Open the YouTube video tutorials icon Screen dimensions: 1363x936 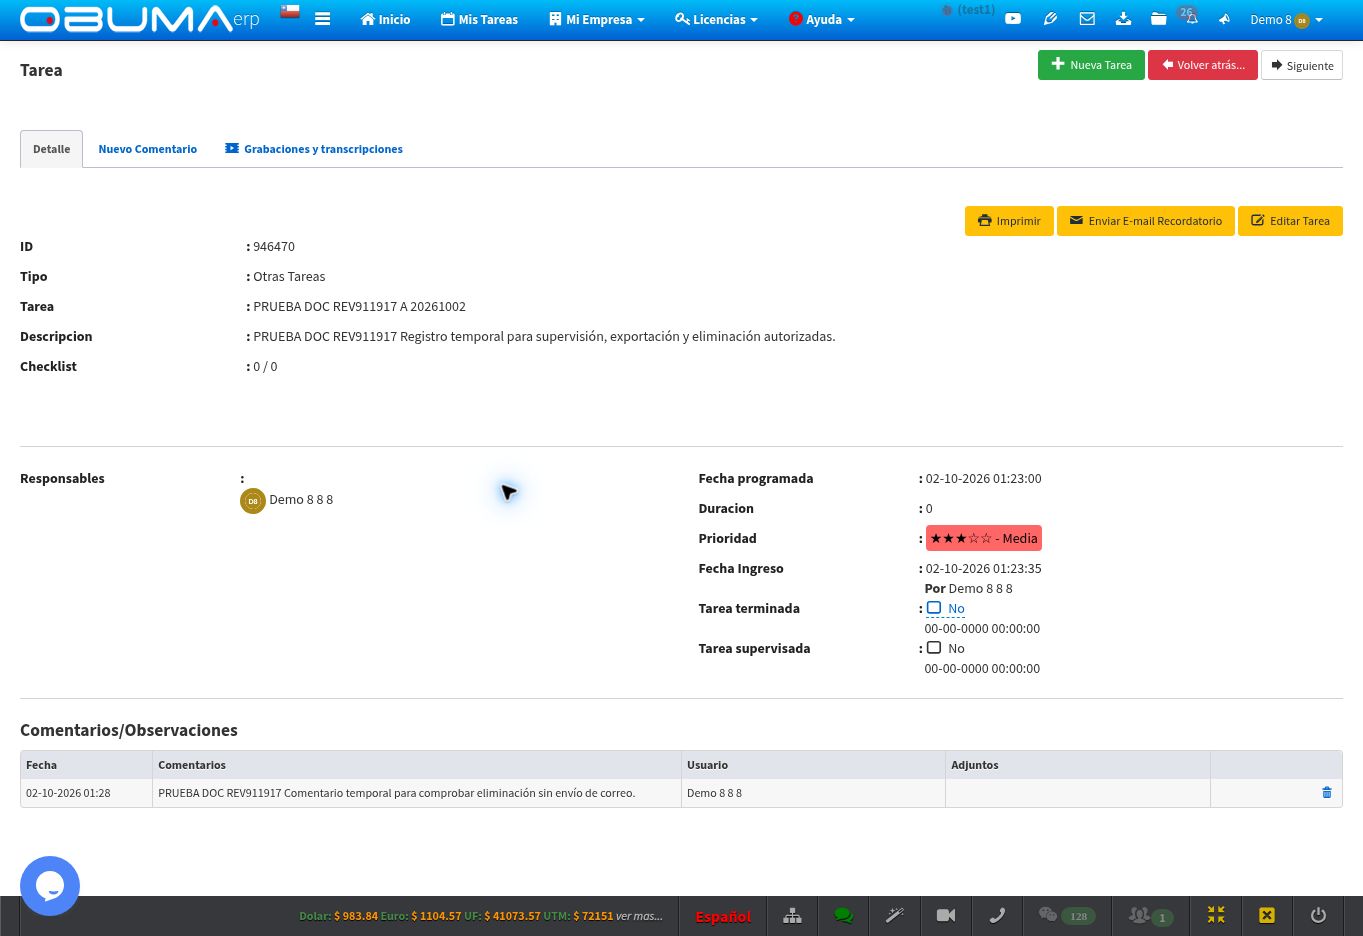1013,19
